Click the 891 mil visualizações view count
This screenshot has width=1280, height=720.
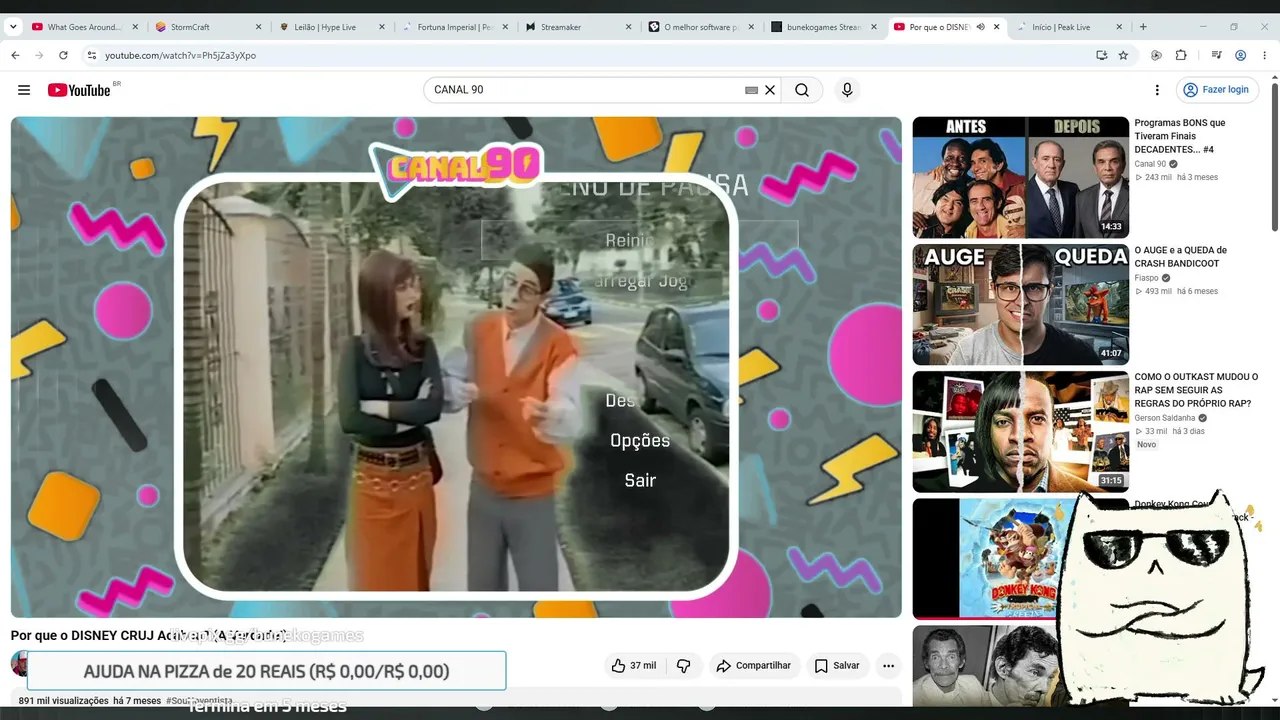pyautogui.click(x=63, y=701)
